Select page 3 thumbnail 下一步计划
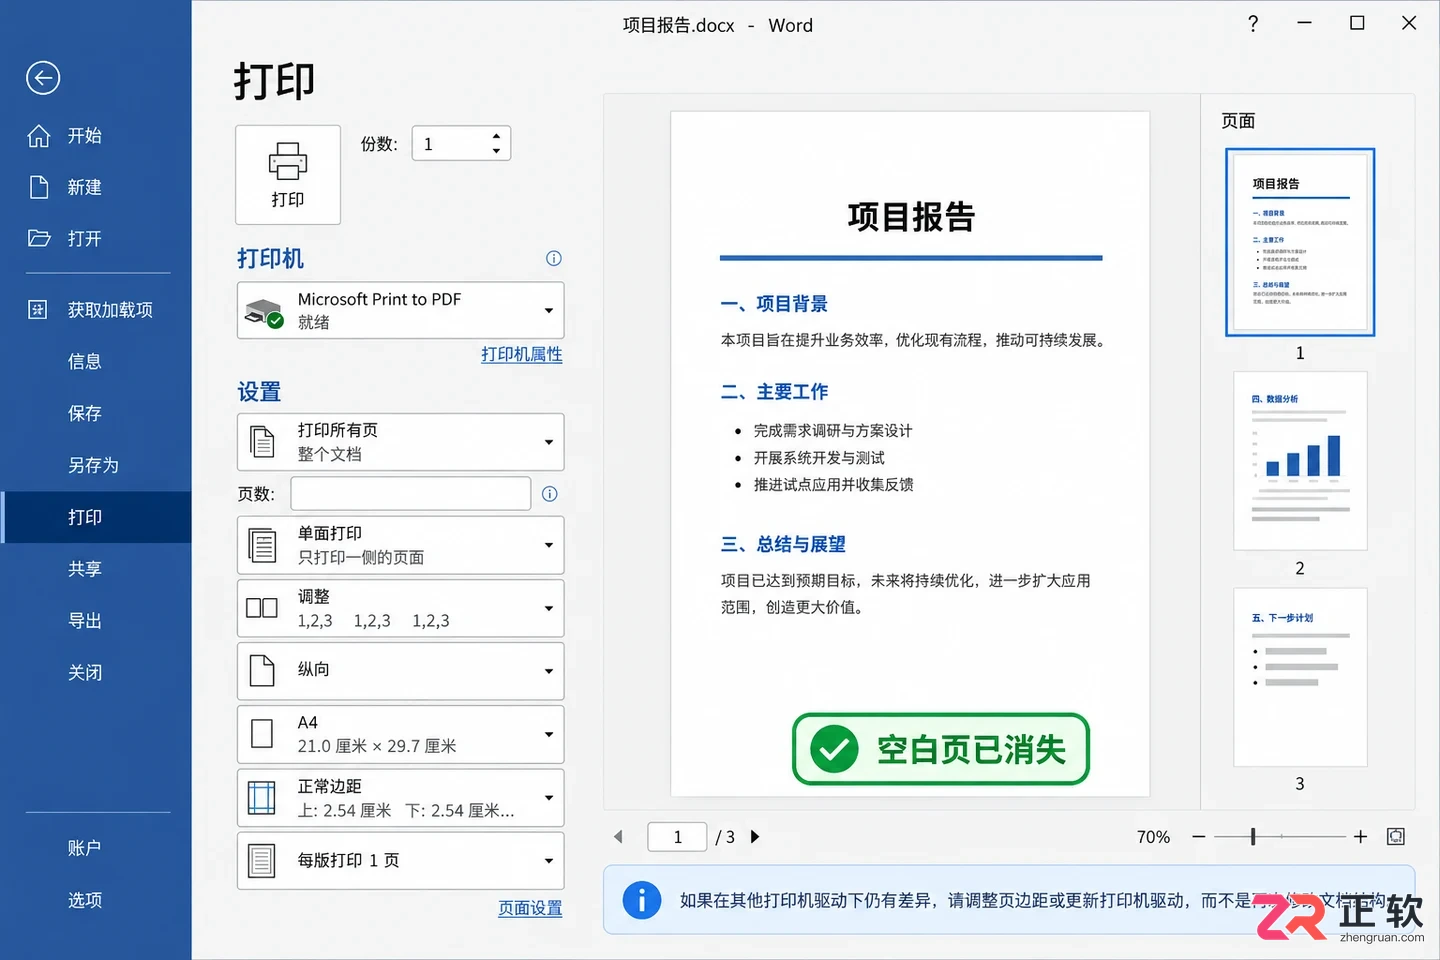Screen dimensions: 1440x960 point(1300,677)
